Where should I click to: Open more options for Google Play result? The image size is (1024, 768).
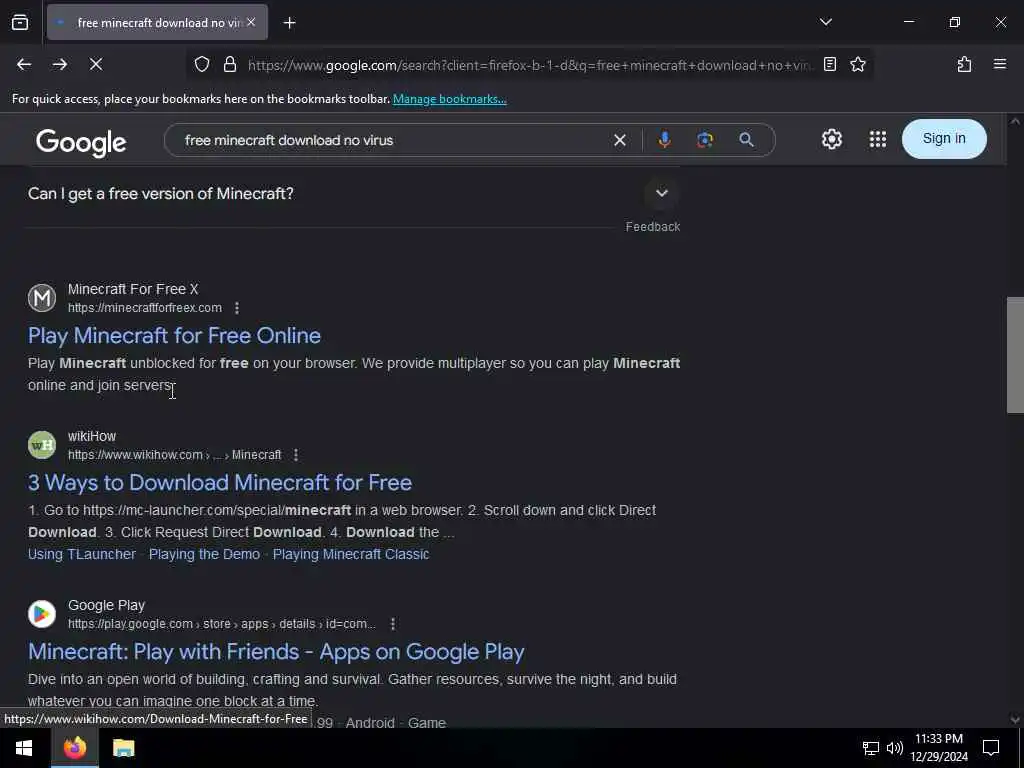coord(392,624)
